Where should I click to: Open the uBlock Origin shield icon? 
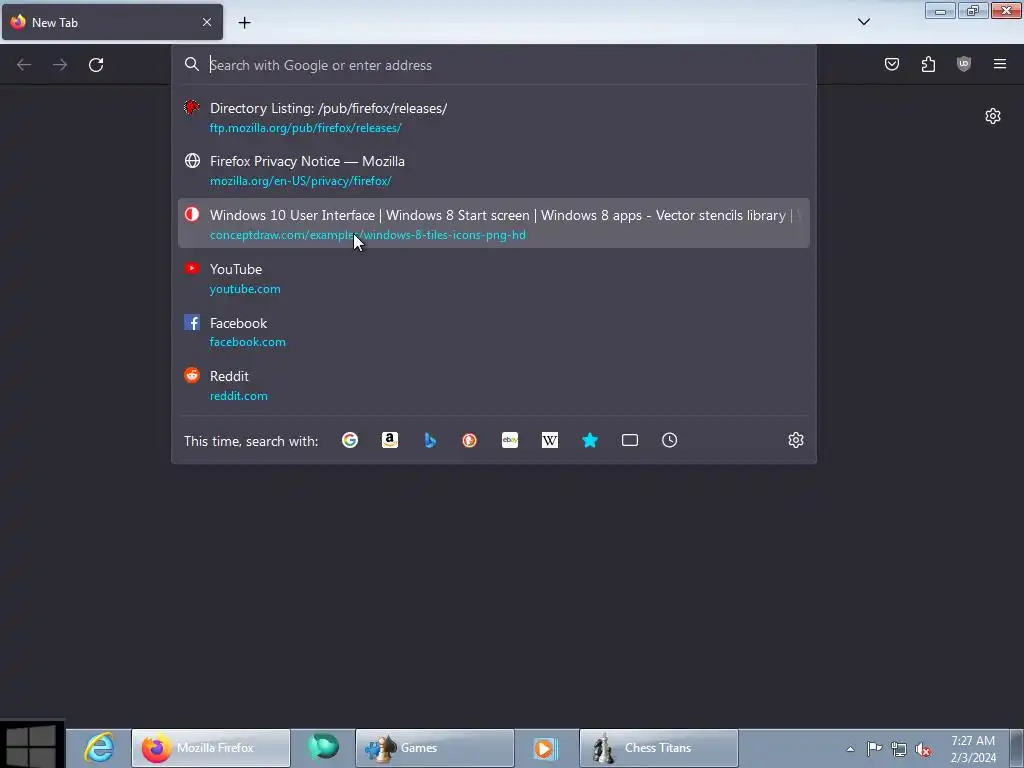[964, 64]
